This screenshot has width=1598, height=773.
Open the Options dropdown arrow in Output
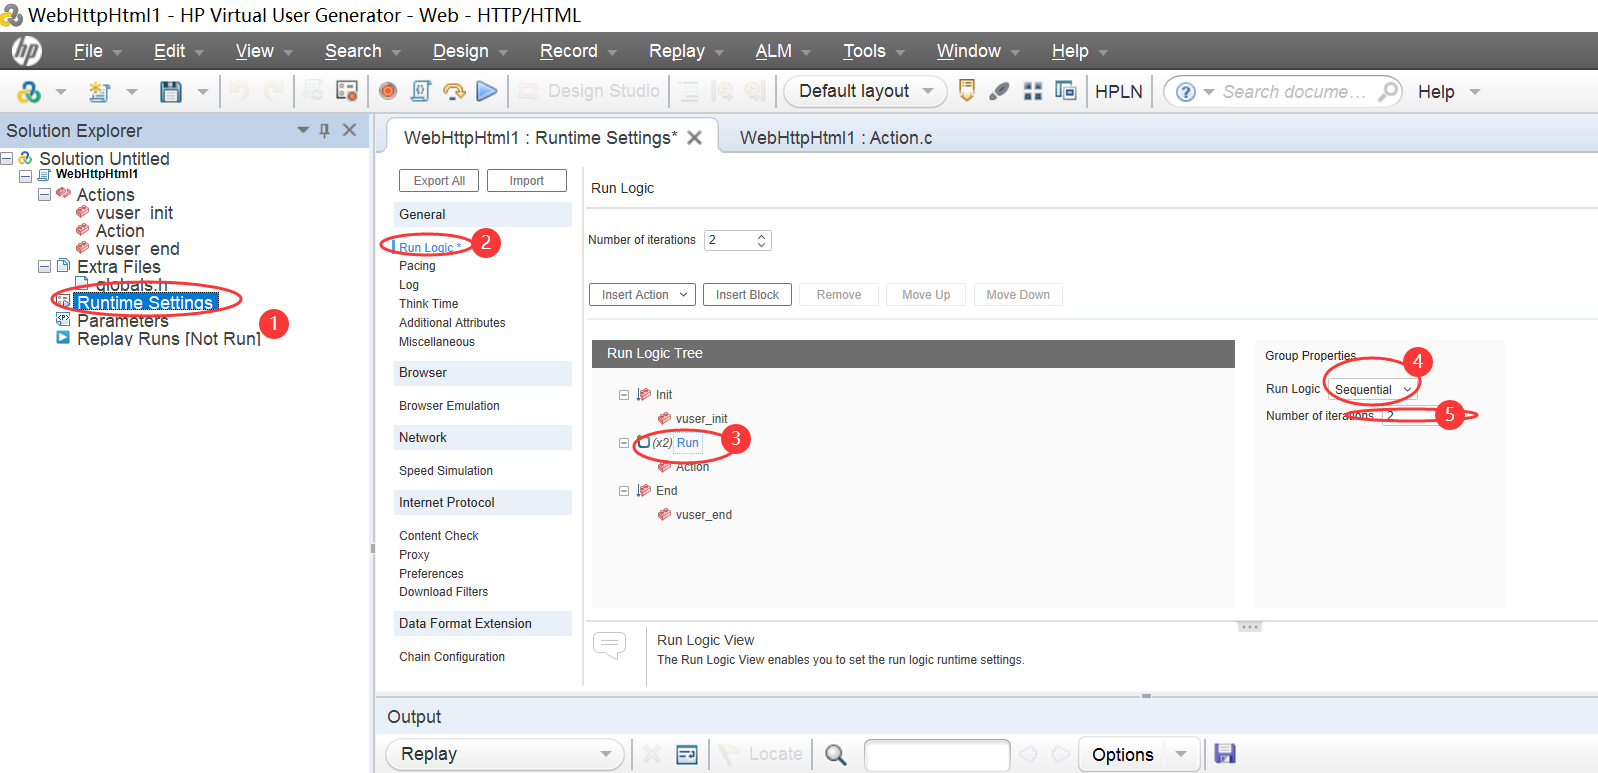click(x=1181, y=755)
